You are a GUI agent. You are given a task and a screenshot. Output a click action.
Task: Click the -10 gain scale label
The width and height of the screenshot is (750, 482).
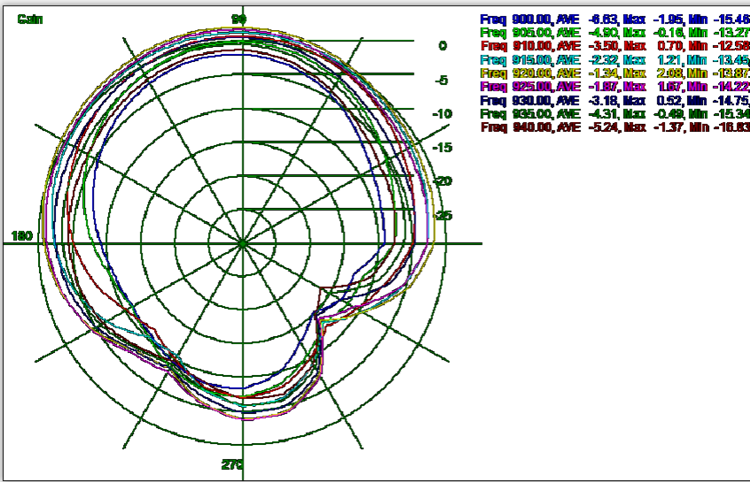point(441,114)
